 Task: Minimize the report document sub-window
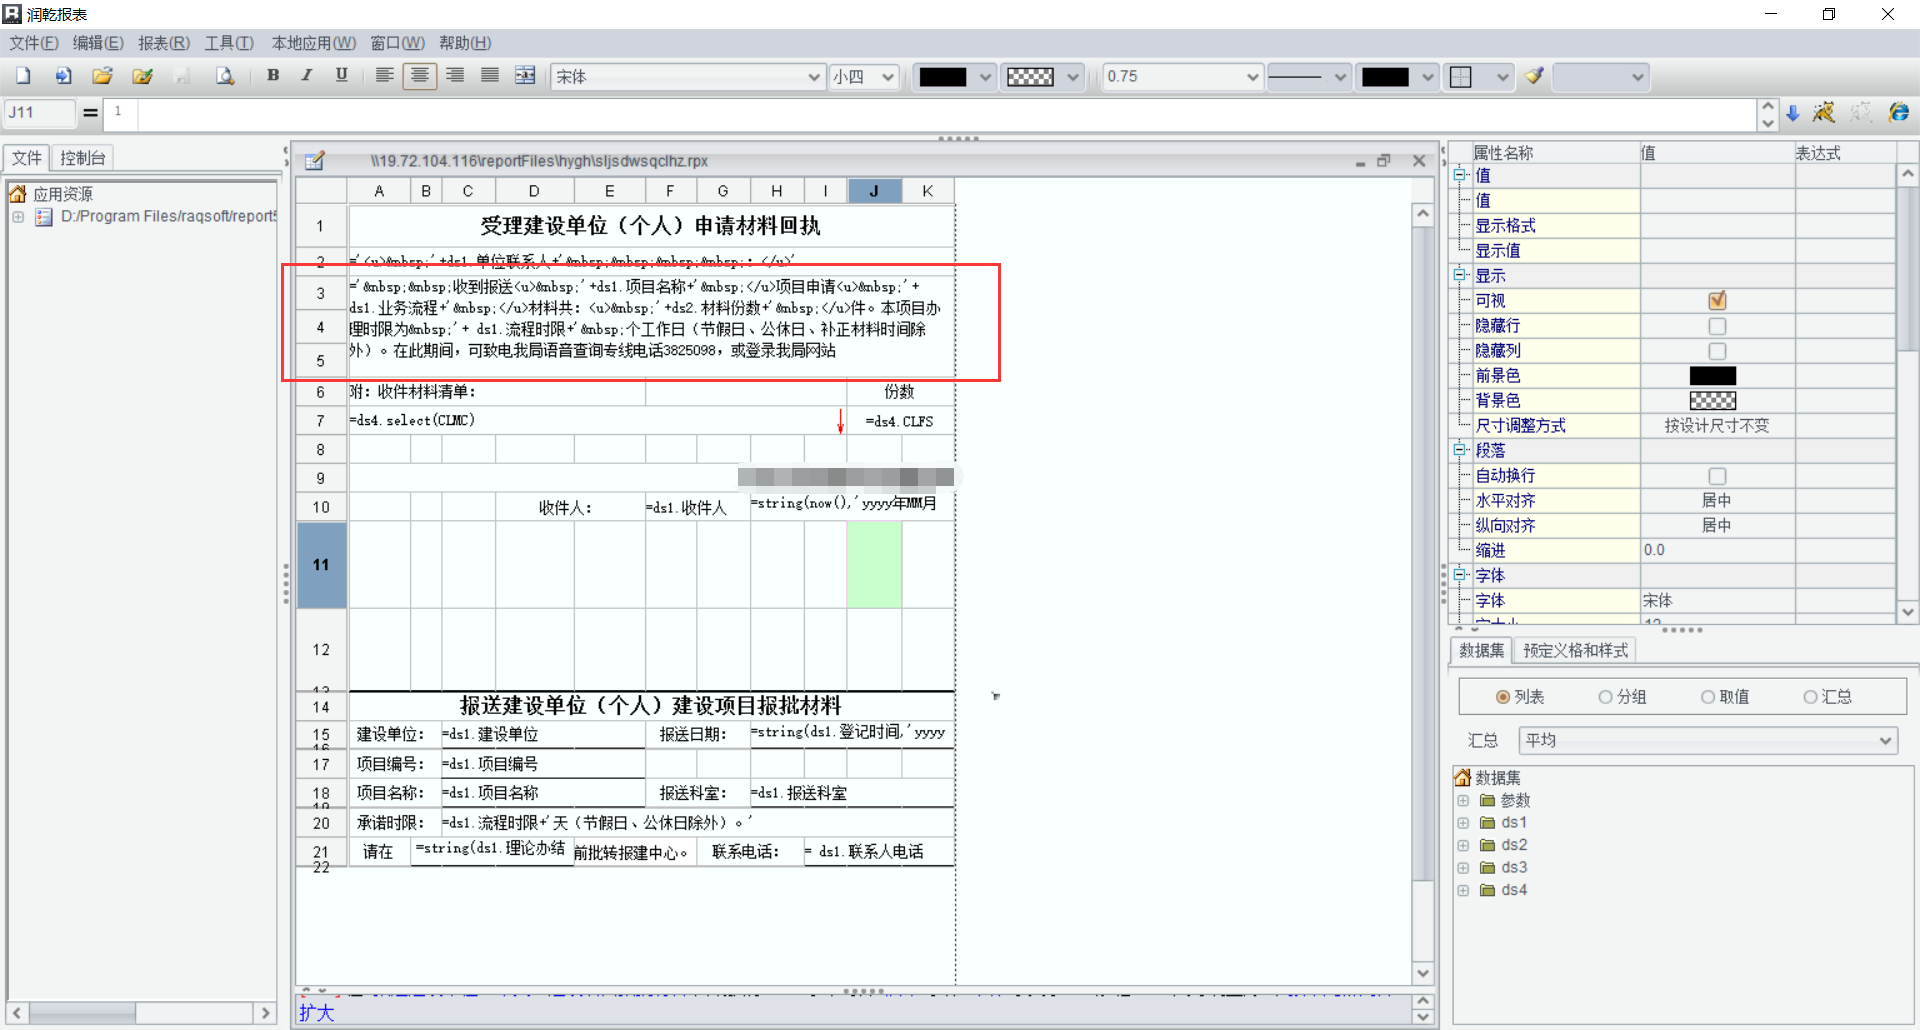[1360, 162]
